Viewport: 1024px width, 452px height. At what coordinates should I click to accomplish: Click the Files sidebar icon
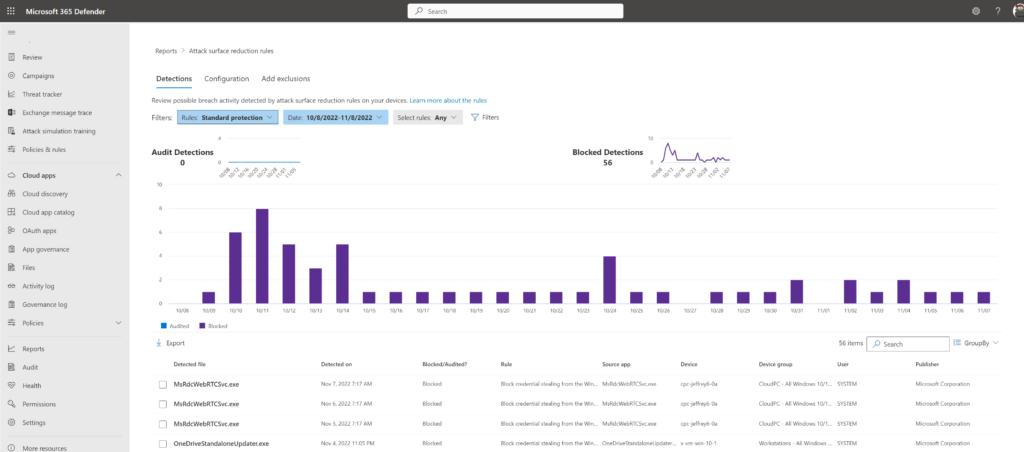pos(11,268)
